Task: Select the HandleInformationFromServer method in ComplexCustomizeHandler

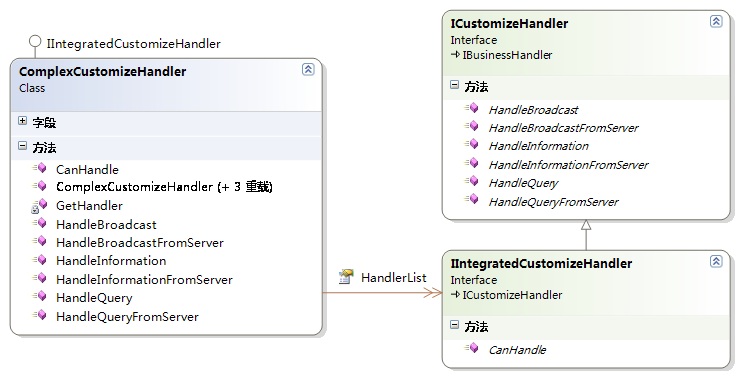Action: (x=144, y=279)
